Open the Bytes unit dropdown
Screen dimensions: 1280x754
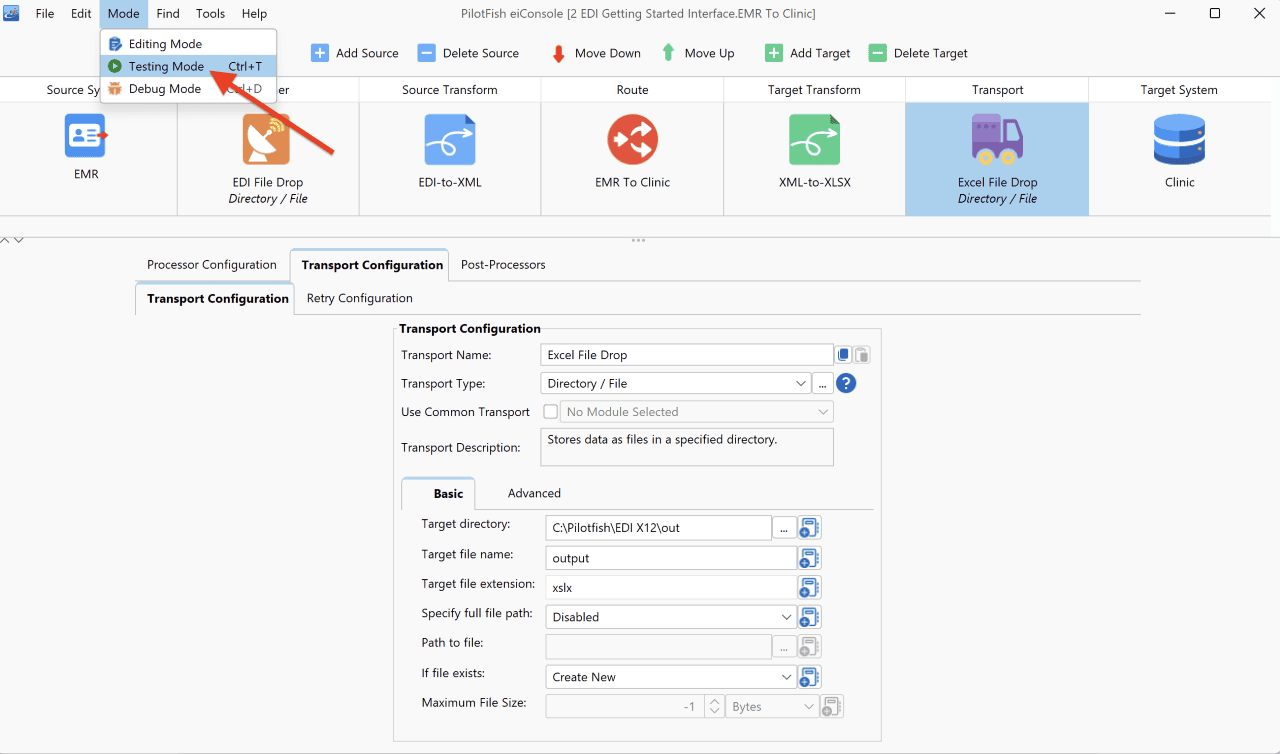point(772,707)
